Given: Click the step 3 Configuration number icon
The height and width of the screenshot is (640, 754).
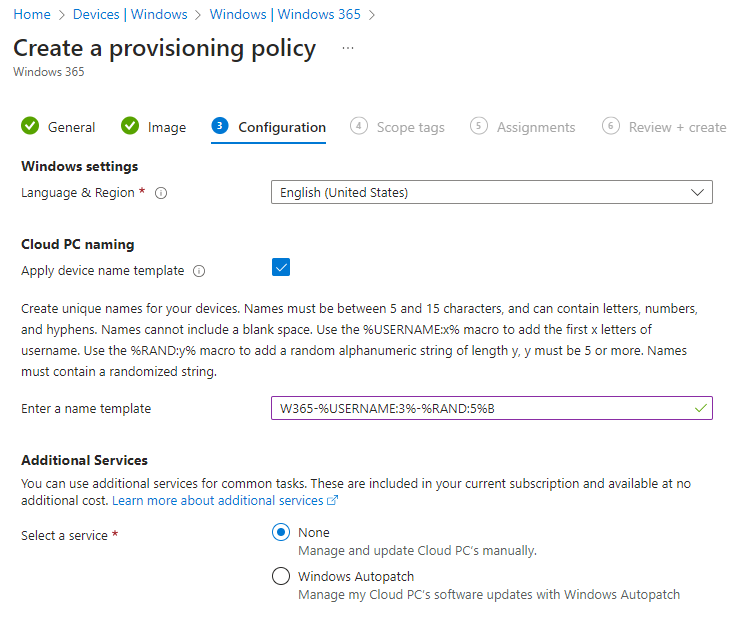Looking at the screenshot, I should pyautogui.click(x=220, y=126).
